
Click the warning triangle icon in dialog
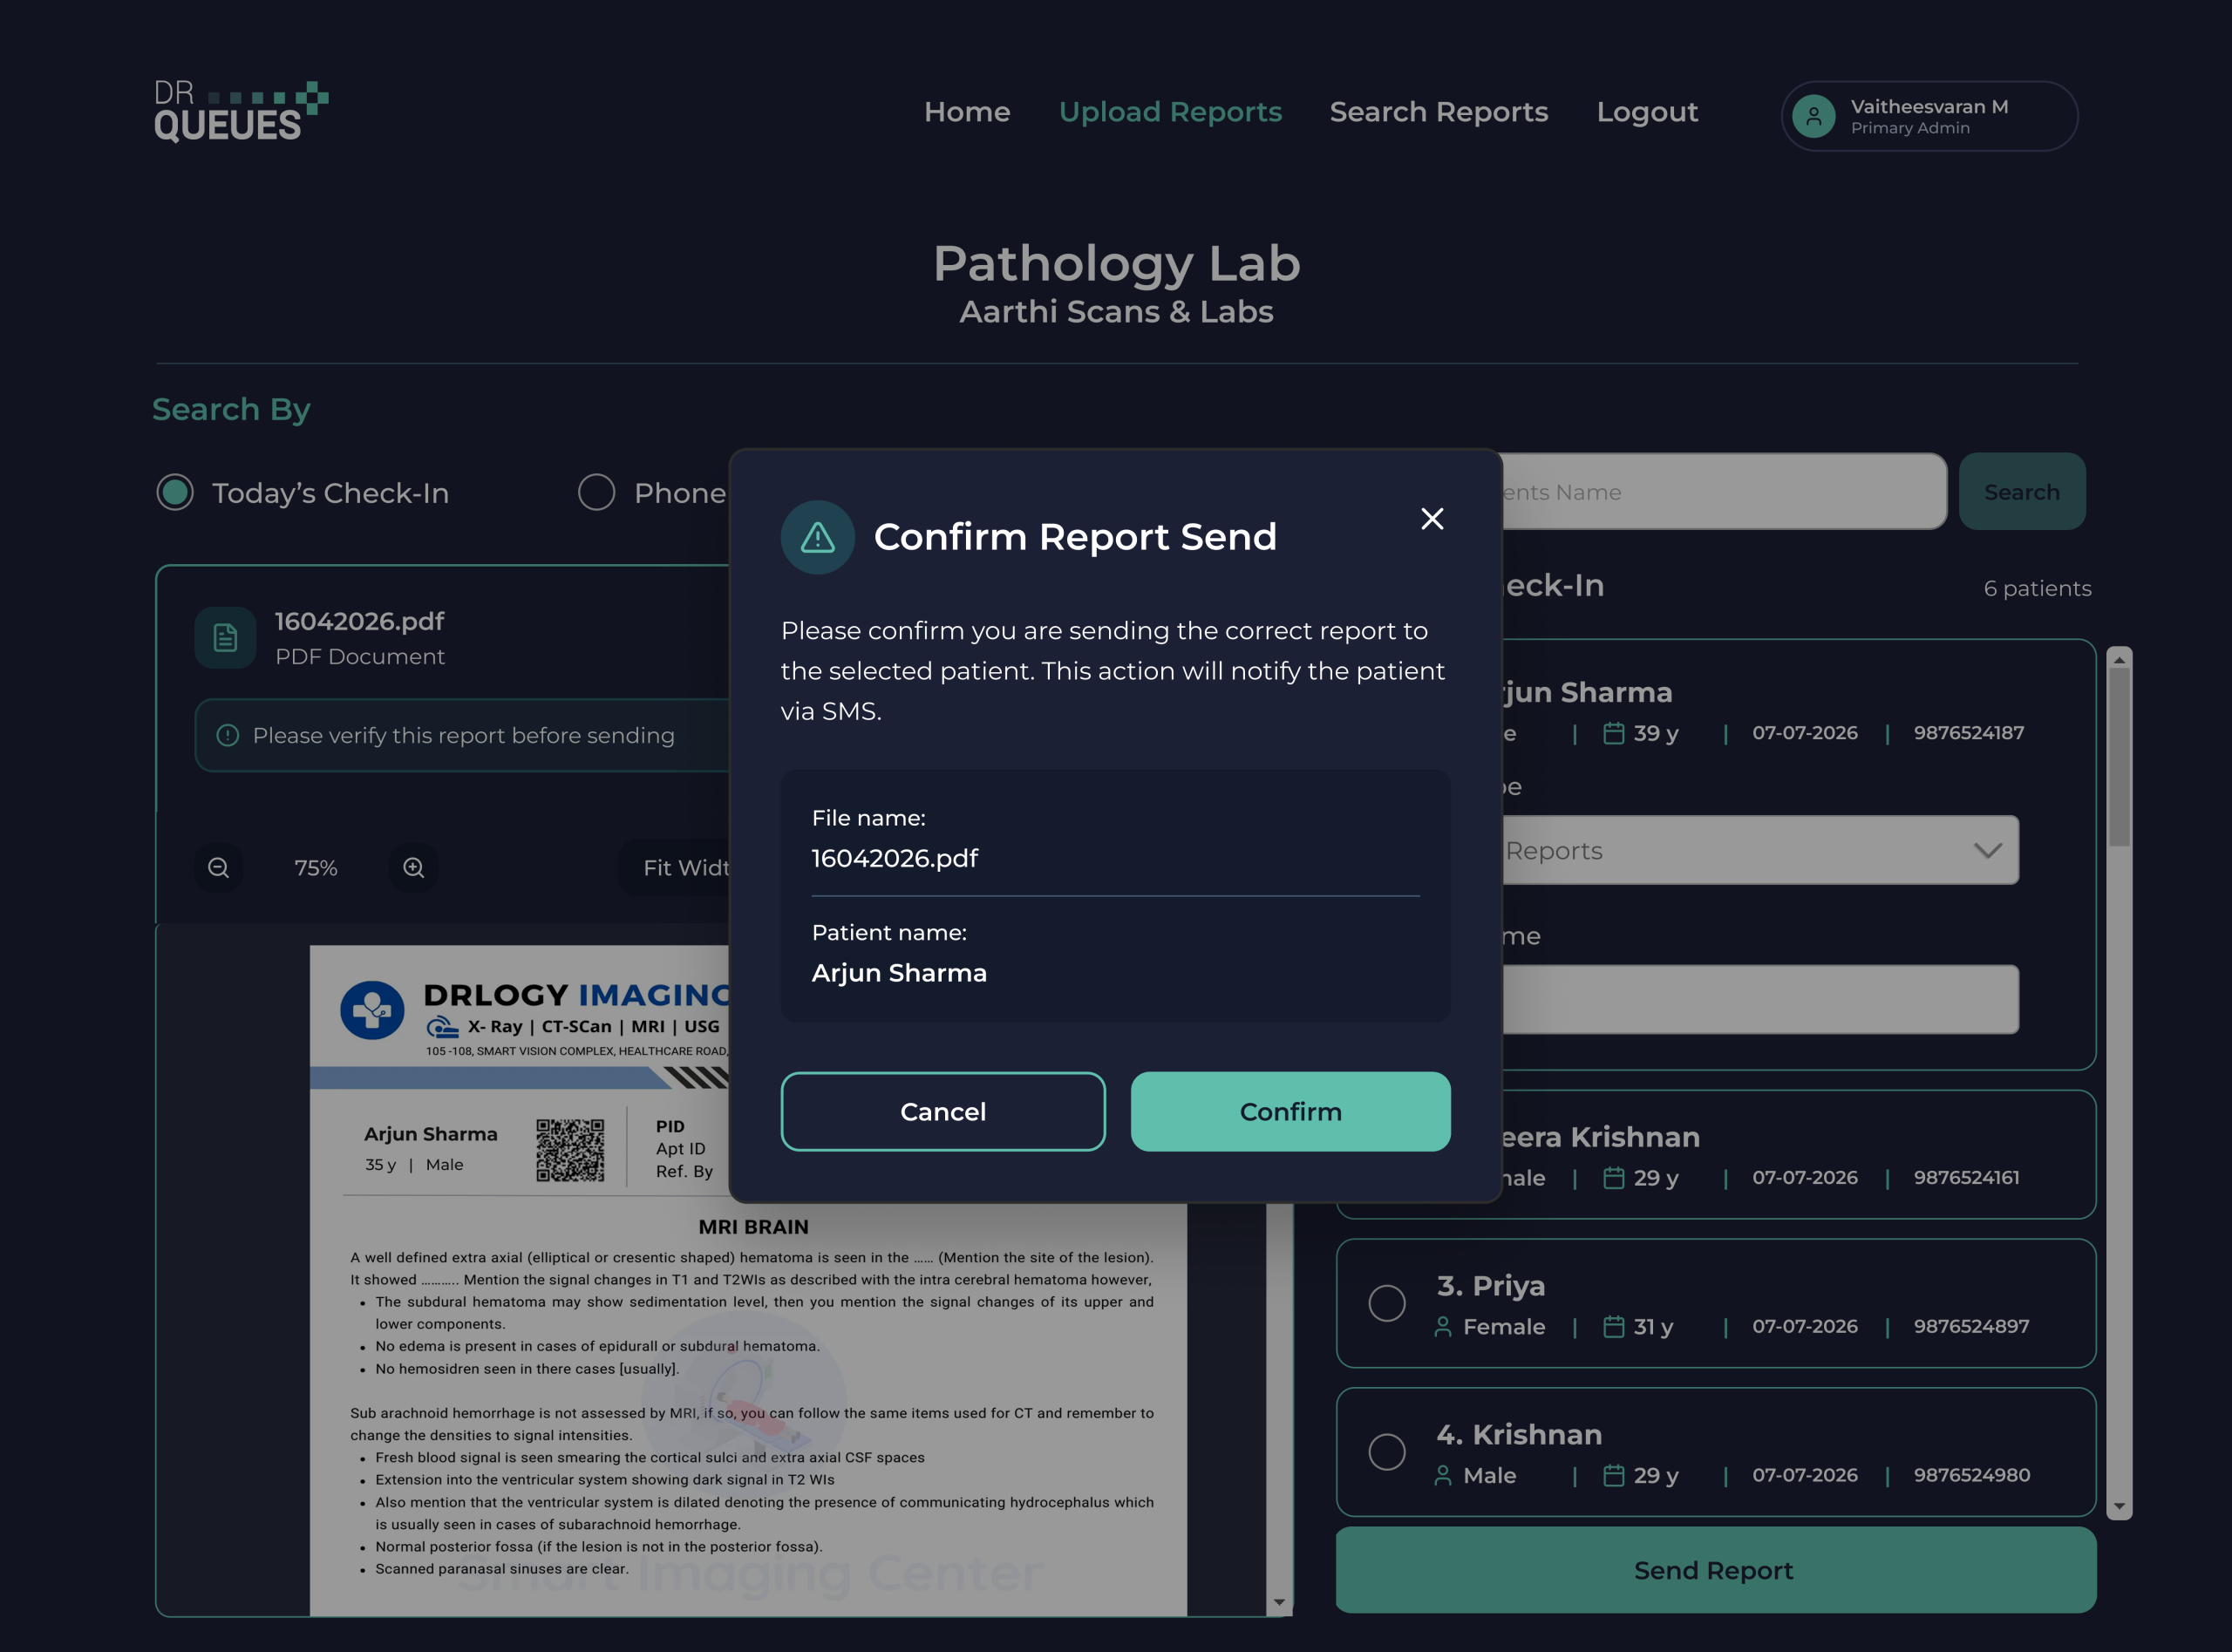817,537
